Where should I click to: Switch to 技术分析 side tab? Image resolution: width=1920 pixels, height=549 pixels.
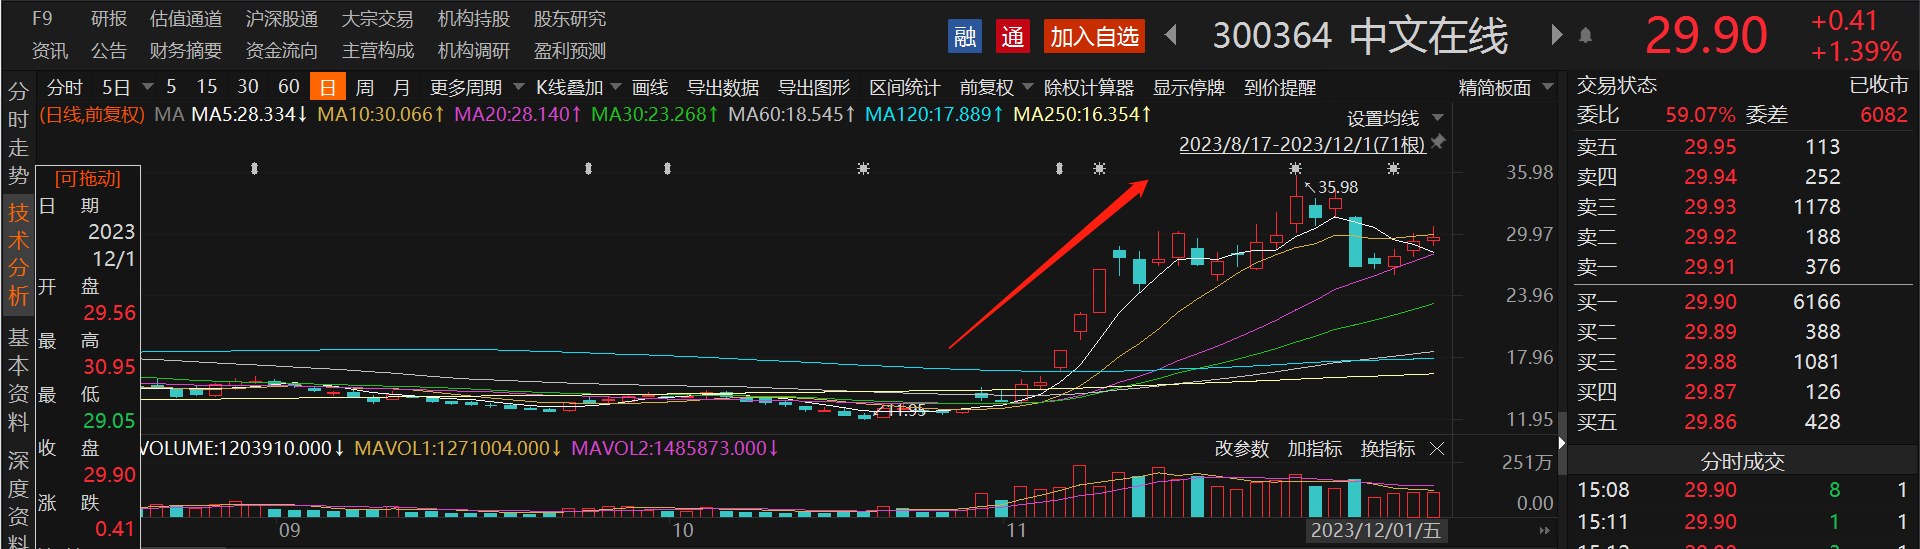pyautogui.click(x=18, y=254)
